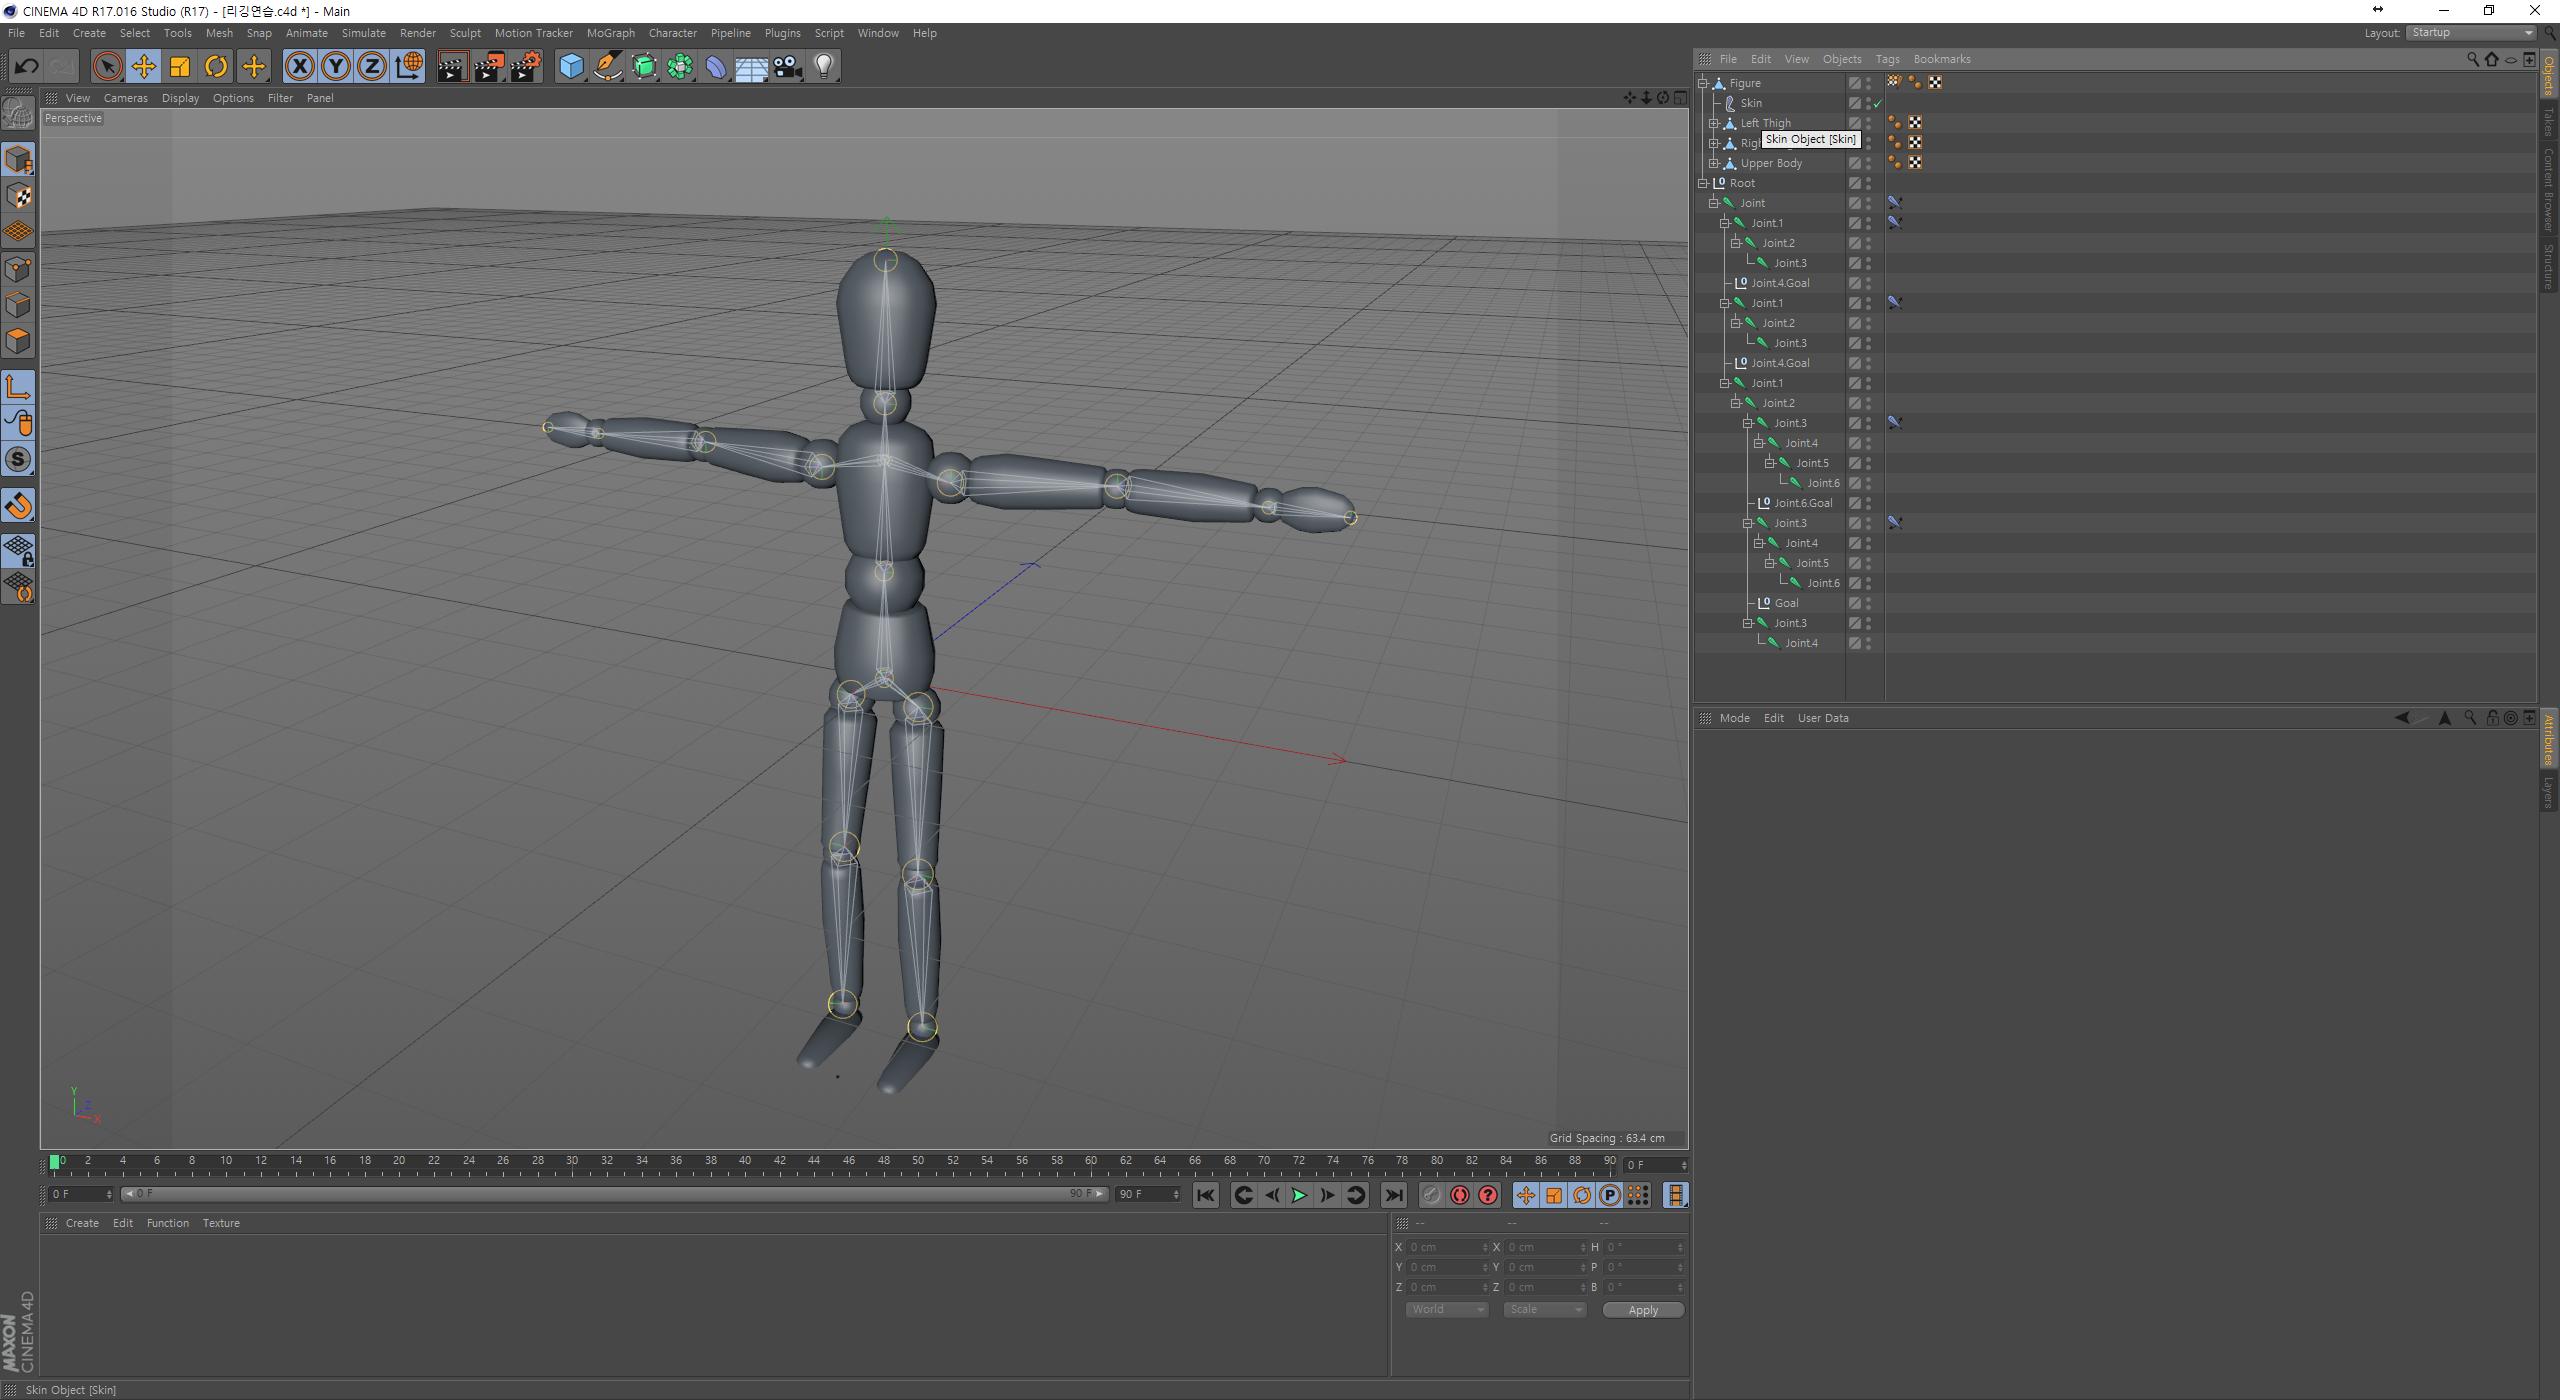
Task: Open viewport Cameras menu
Action: pos(125,98)
